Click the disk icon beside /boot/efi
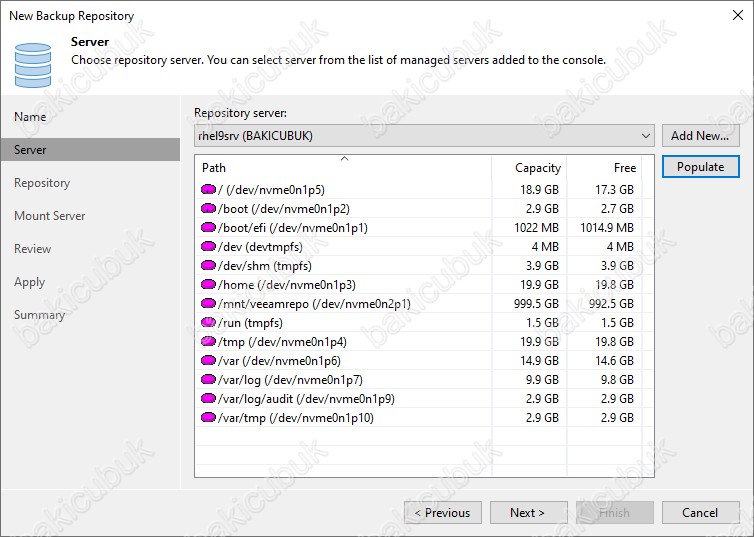Screen dimensions: 754x537 coord(208,227)
